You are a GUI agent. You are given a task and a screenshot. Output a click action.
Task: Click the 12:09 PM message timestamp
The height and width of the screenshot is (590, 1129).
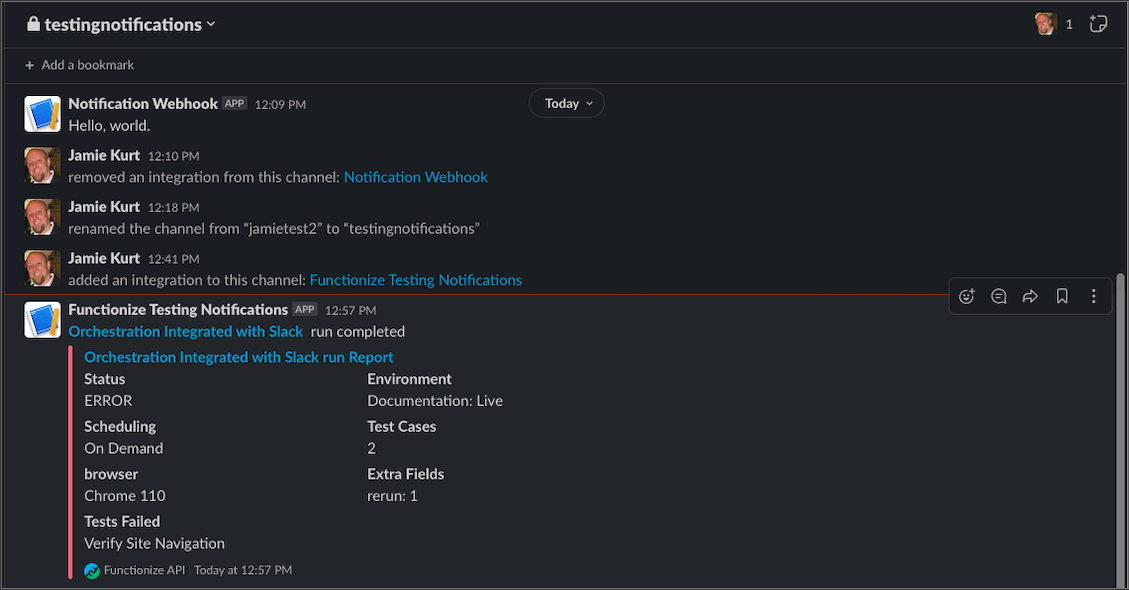tap(280, 104)
